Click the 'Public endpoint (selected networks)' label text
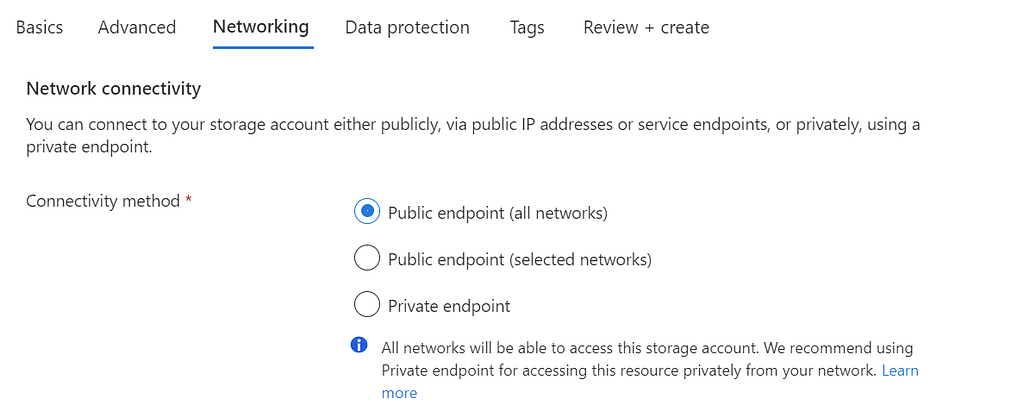Image resolution: width=1024 pixels, height=416 pixels. 520,260
